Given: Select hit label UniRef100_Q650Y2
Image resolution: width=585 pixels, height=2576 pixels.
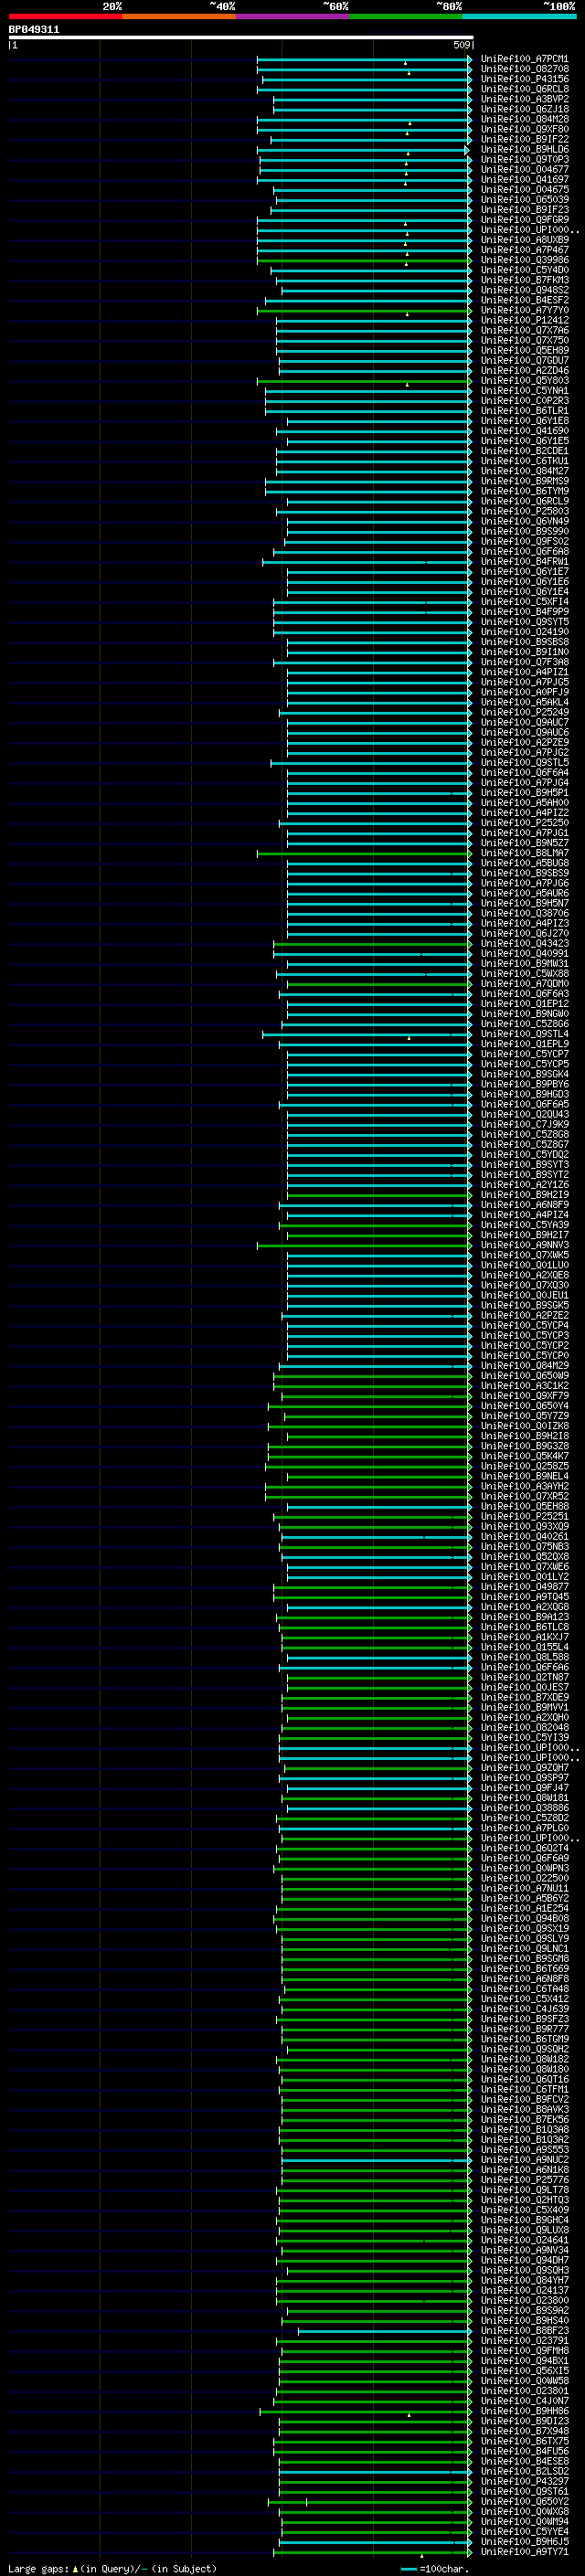Looking at the screenshot, I should (x=525, y=2502).
